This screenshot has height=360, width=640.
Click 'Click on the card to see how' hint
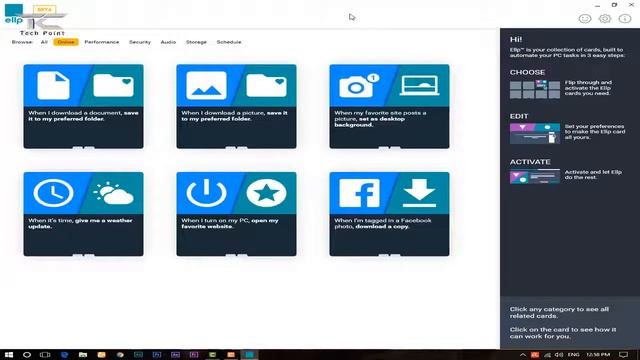pyautogui.click(x=563, y=333)
